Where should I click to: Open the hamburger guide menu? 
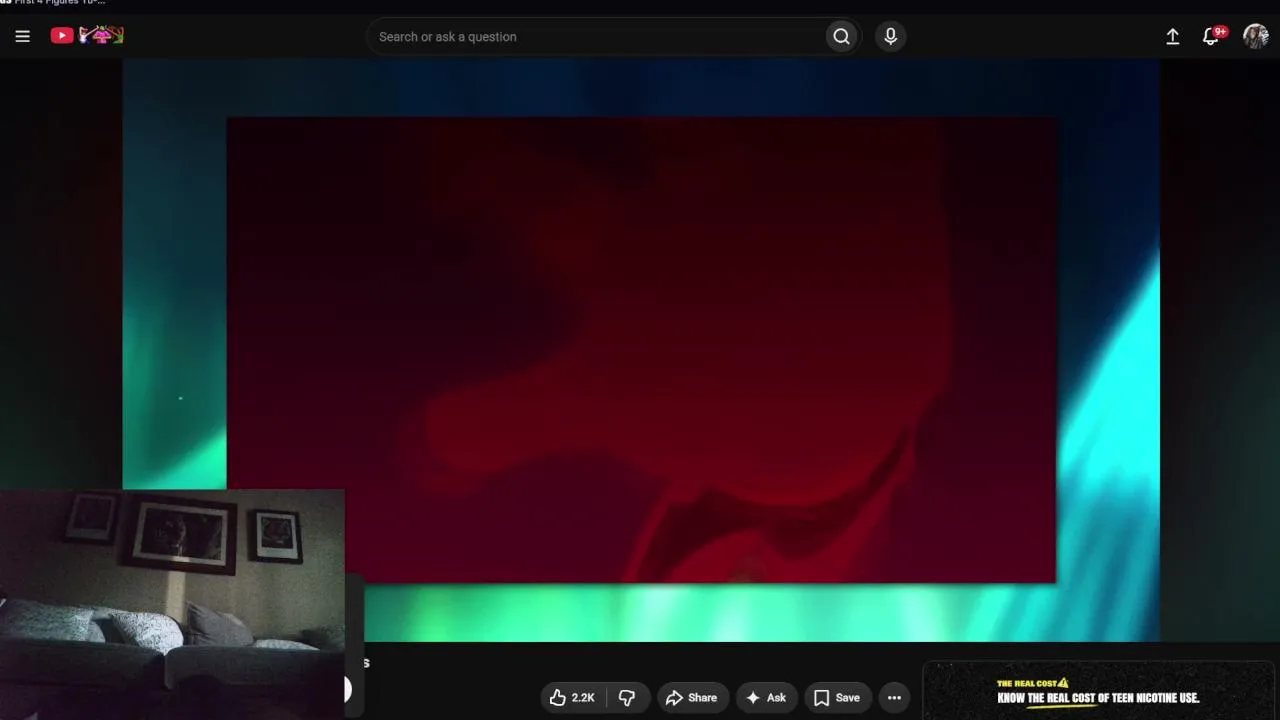click(22, 37)
